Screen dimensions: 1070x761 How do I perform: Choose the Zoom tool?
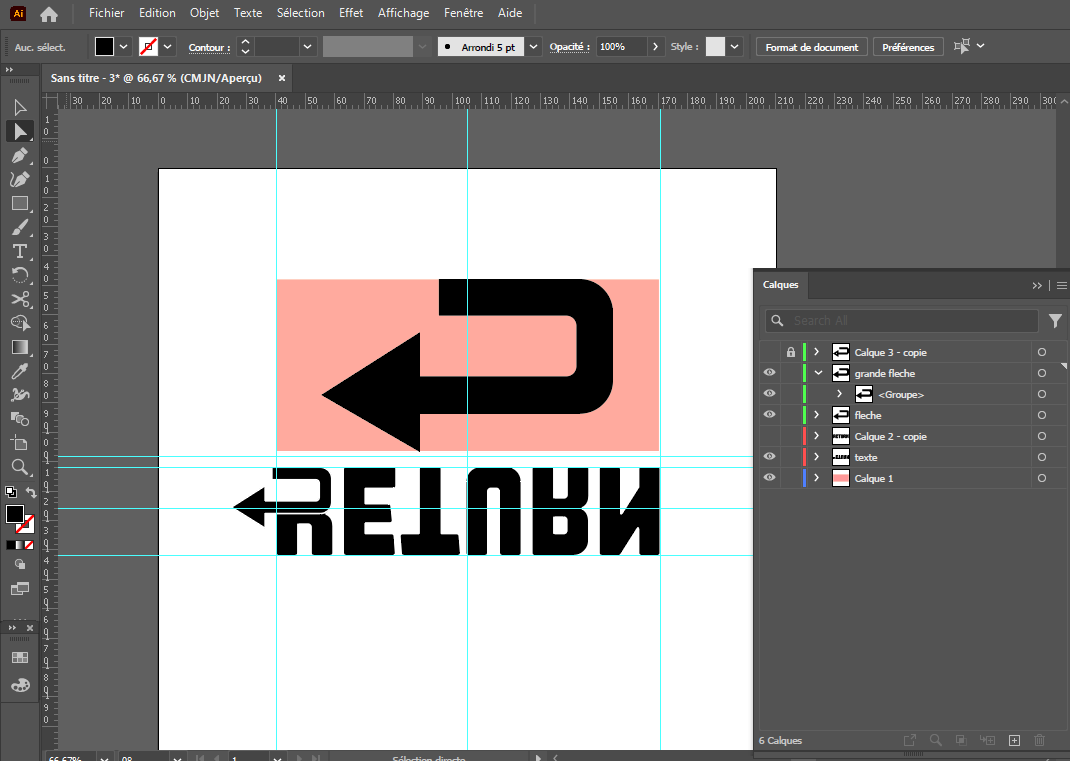[x=20, y=467]
